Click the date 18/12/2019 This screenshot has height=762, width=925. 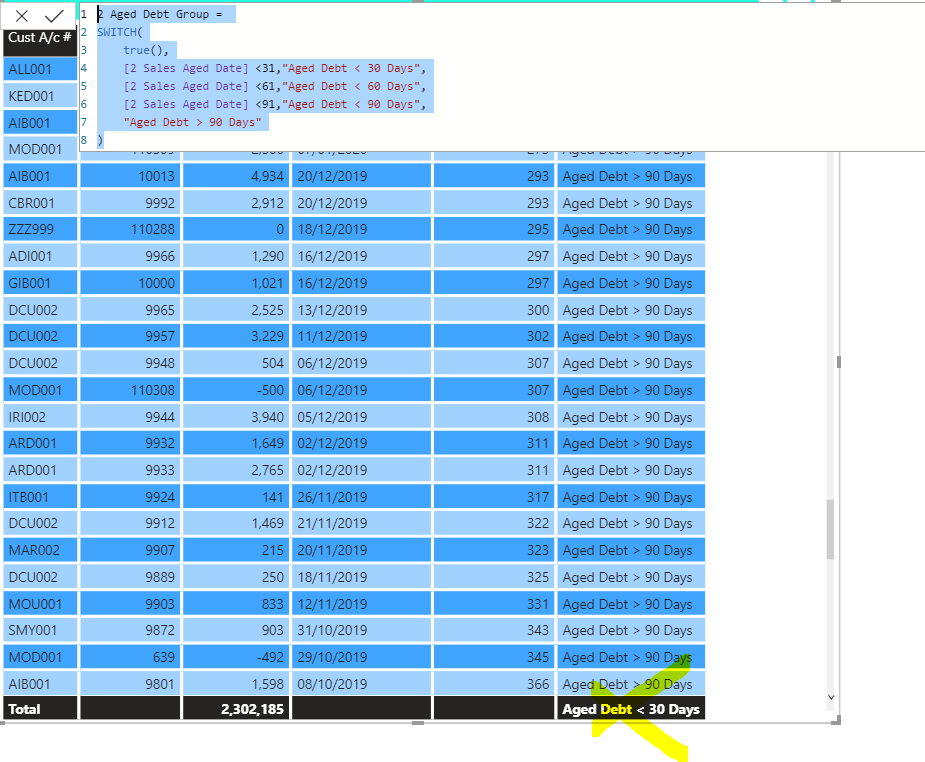(361, 229)
